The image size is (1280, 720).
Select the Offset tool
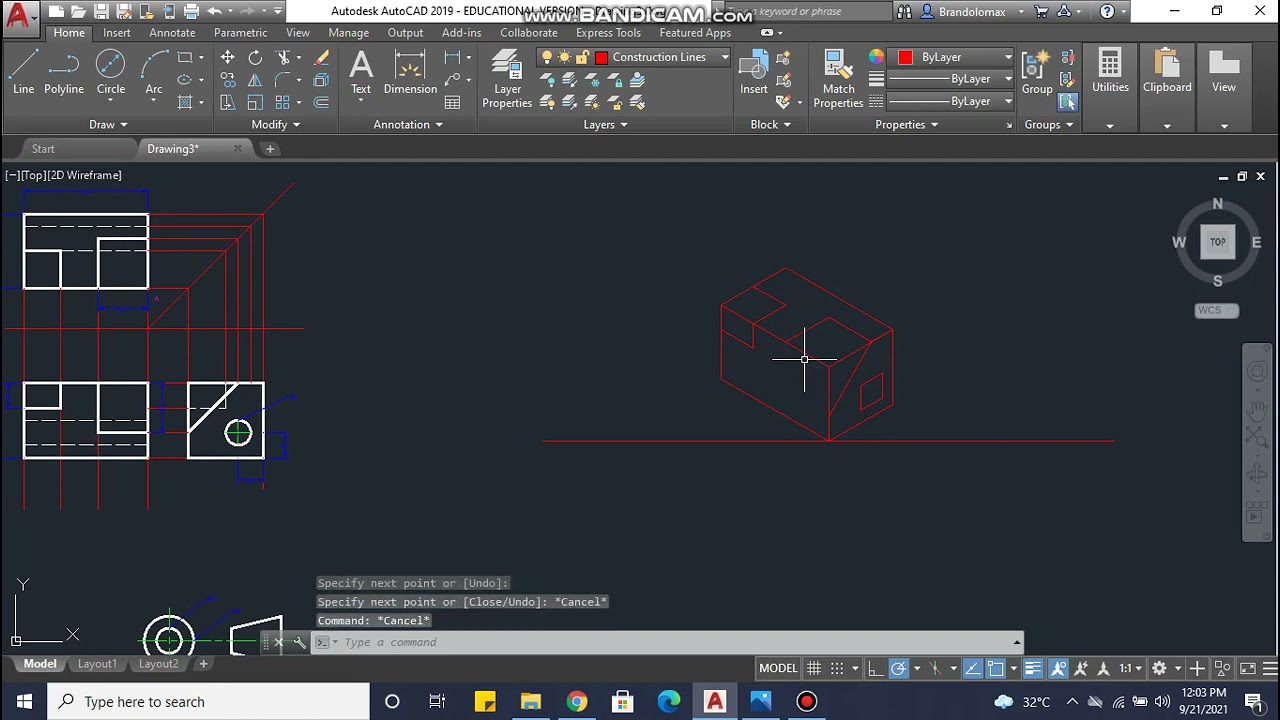(x=321, y=102)
